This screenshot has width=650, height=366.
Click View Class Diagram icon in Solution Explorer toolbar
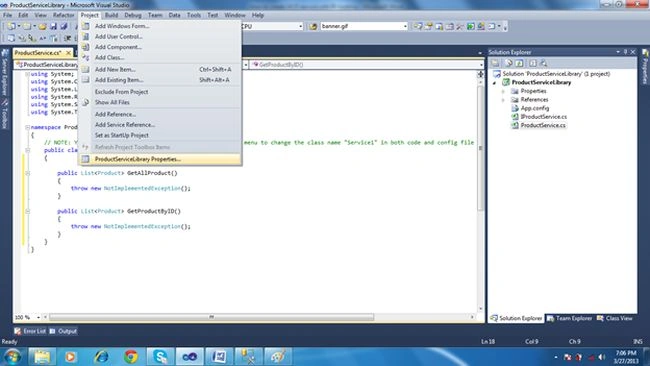pyautogui.click(x=543, y=63)
